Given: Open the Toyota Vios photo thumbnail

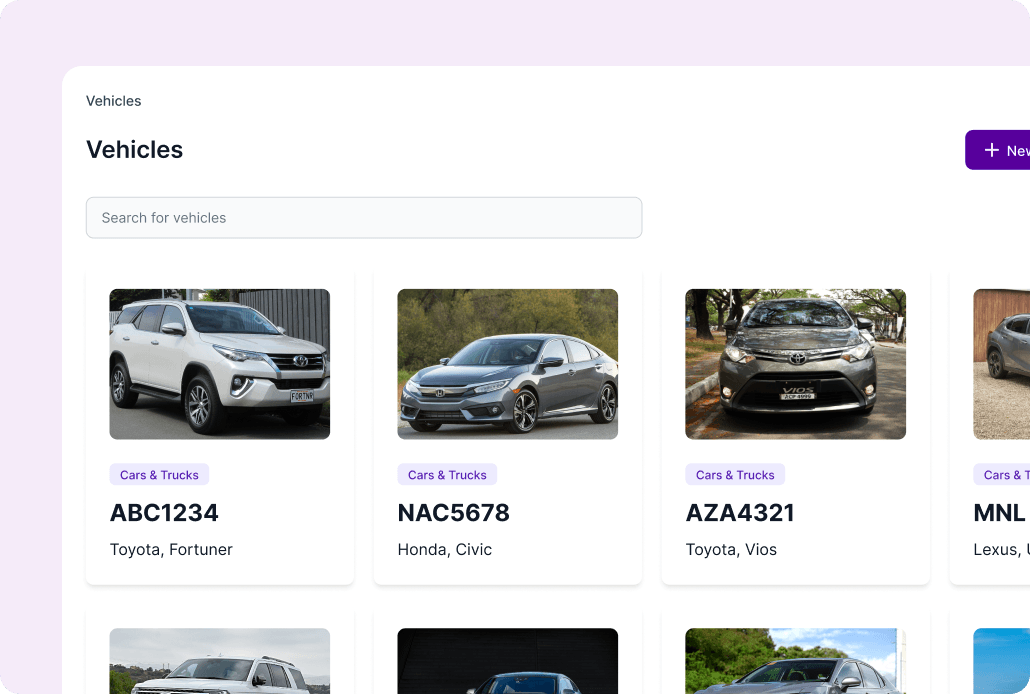Looking at the screenshot, I should click(796, 364).
